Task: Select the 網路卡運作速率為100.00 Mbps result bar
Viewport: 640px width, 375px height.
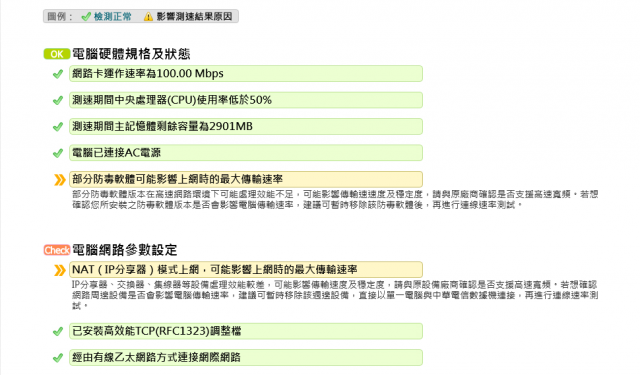Action: click(246, 74)
